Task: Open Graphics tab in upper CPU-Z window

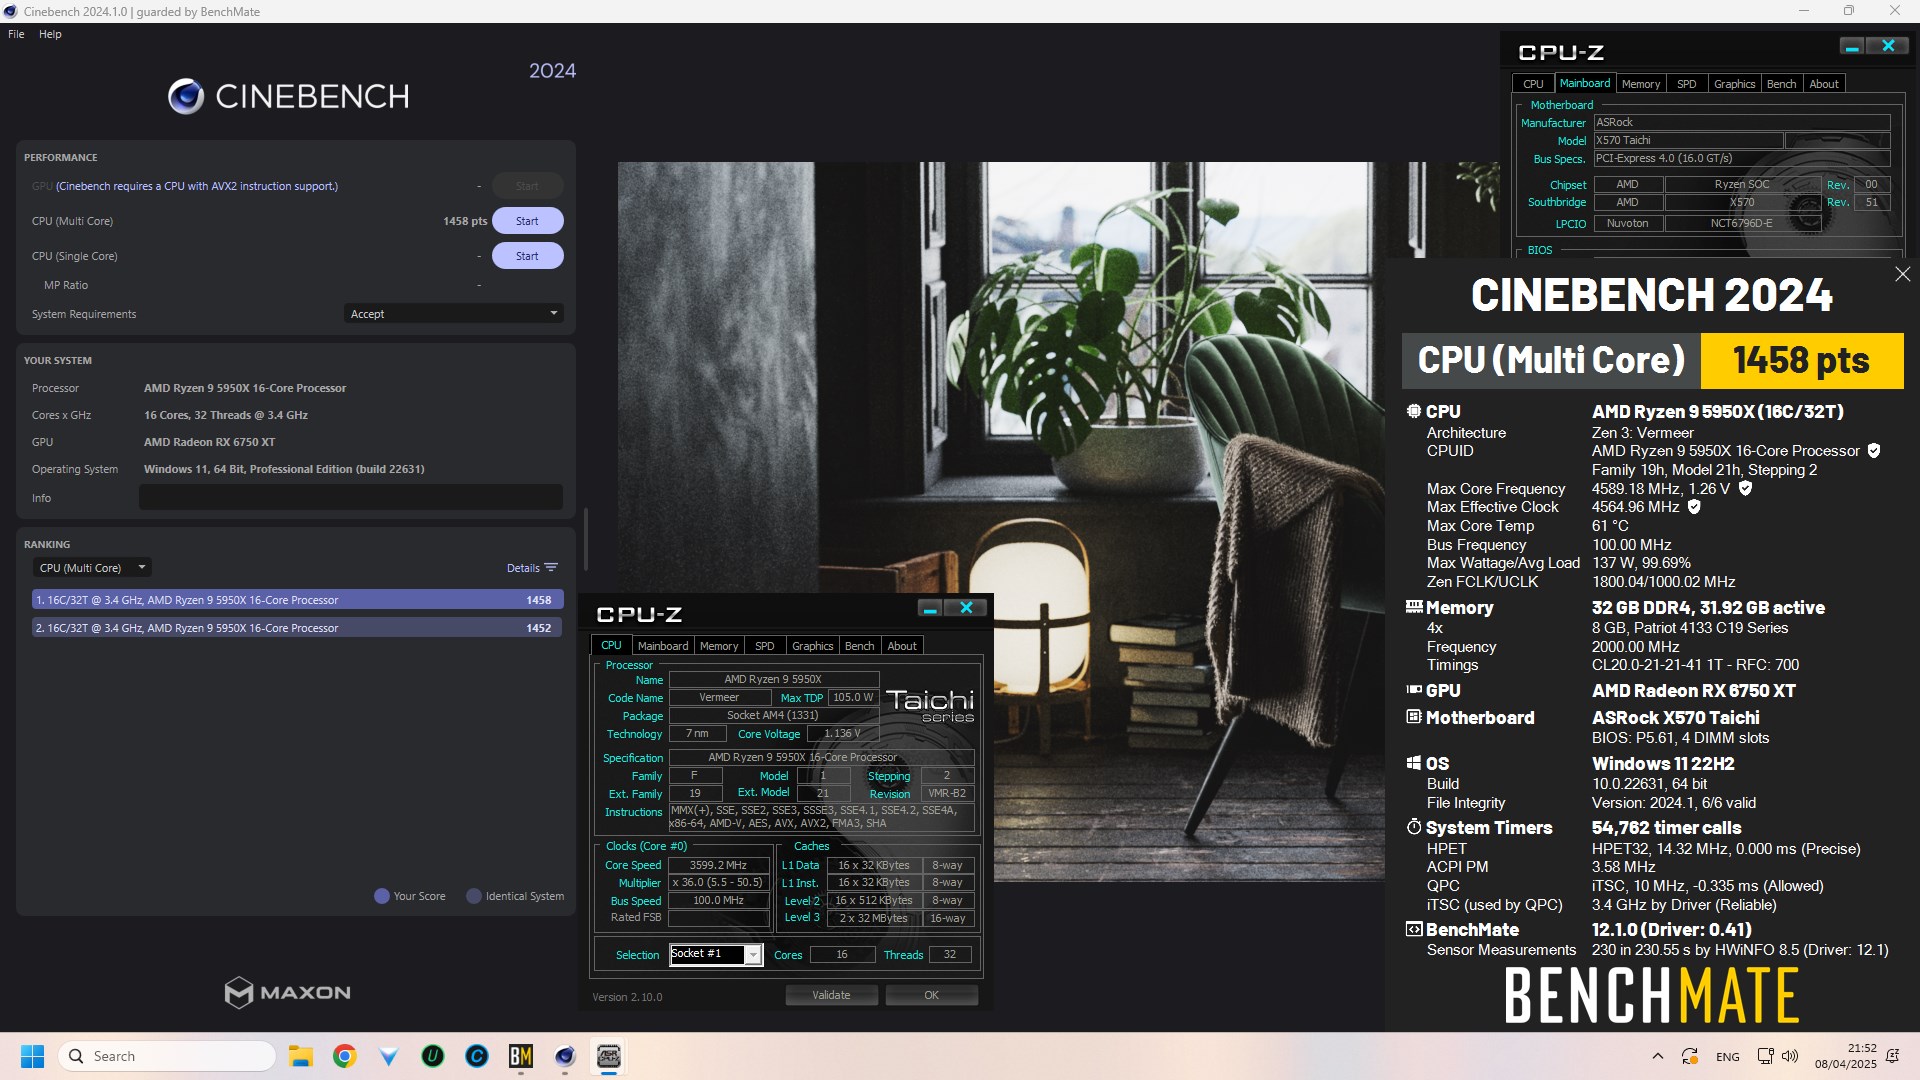Action: tap(1734, 84)
